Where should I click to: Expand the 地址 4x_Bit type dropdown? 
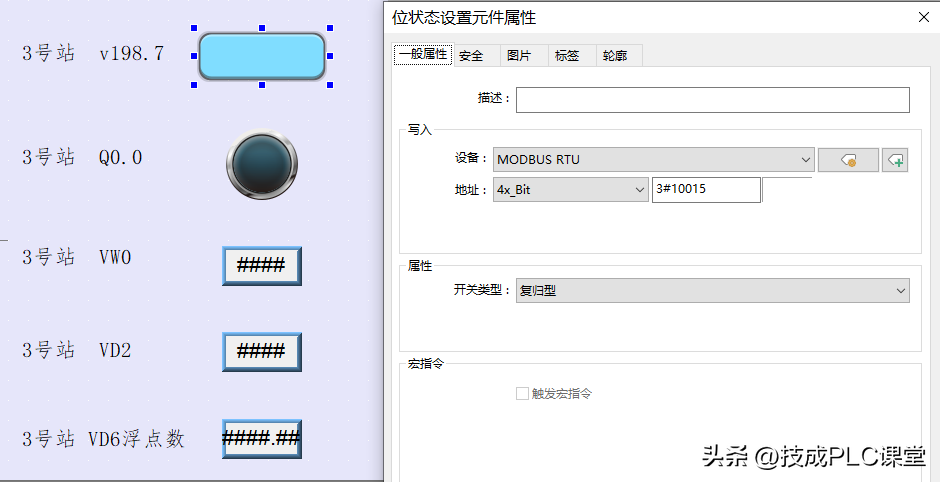[571, 189]
